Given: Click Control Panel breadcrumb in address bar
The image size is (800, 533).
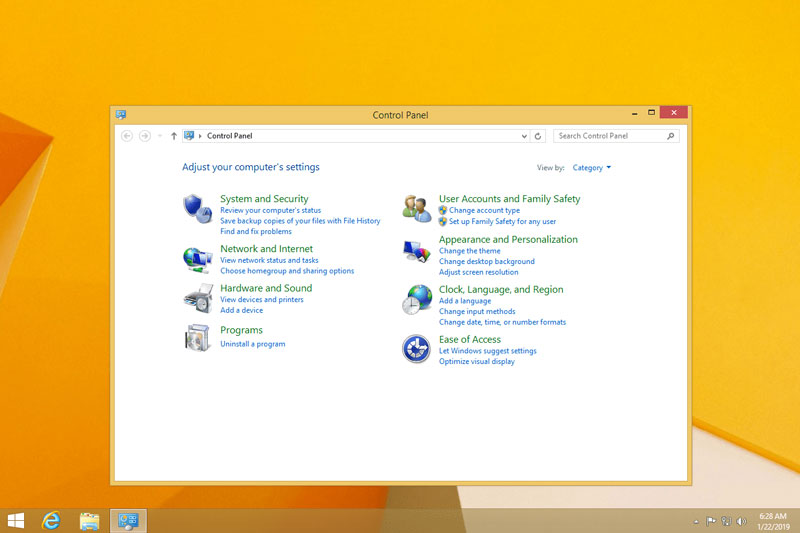Looking at the screenshot, I should coord(230,136).
